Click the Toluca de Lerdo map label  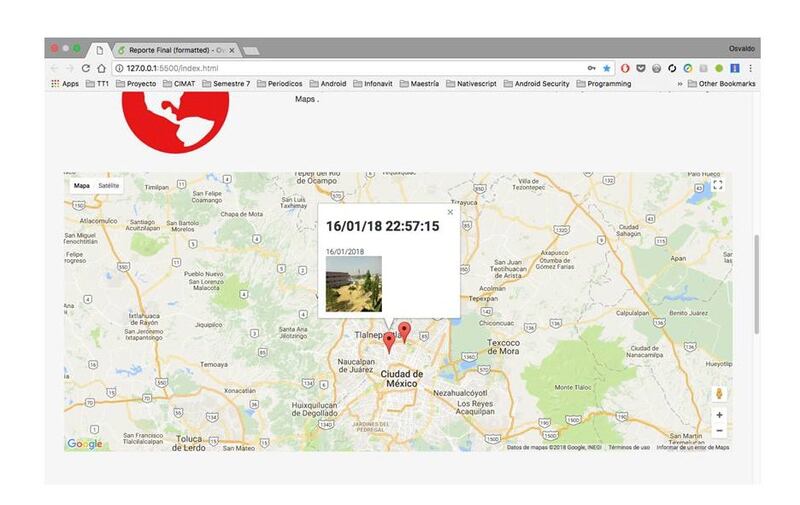(x=189, y=443)
